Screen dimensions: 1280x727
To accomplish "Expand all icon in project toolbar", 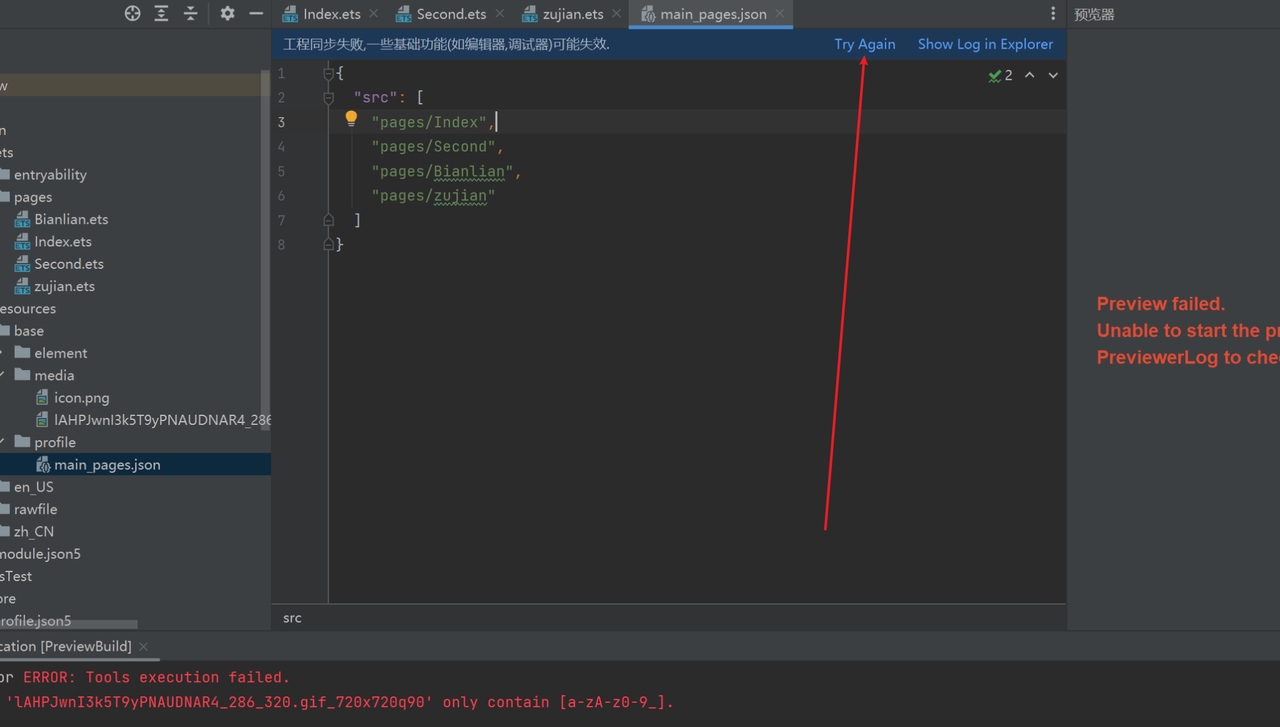I will 161,13.
